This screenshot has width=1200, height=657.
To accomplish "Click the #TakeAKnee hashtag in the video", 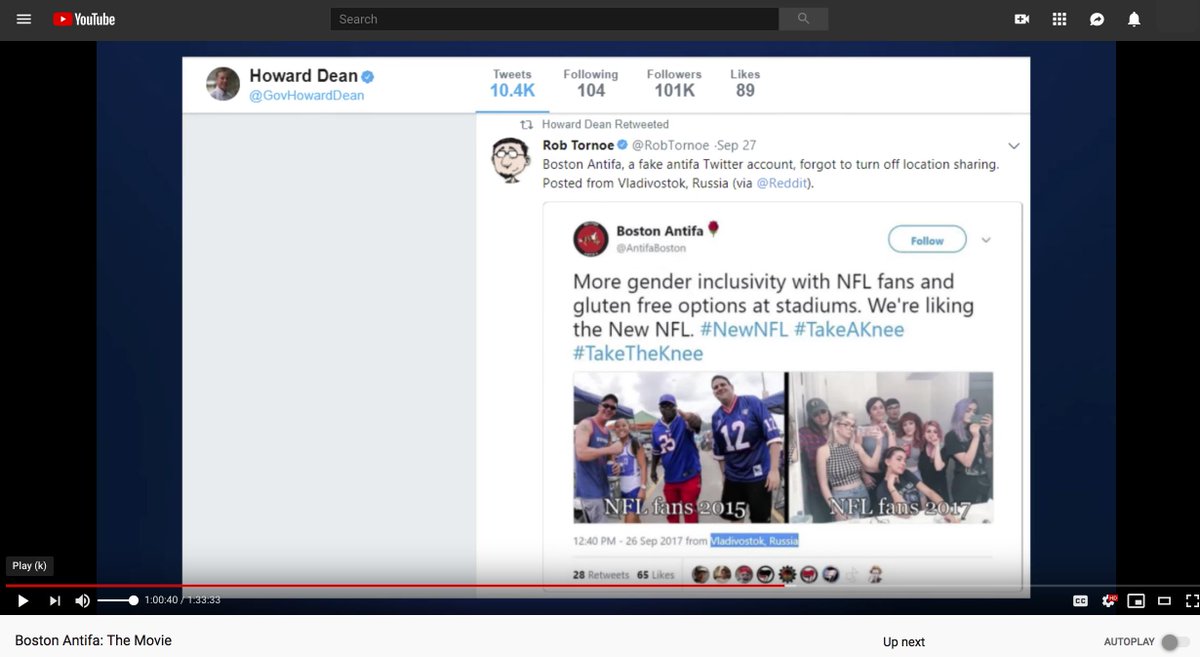I will coord(849,329).
